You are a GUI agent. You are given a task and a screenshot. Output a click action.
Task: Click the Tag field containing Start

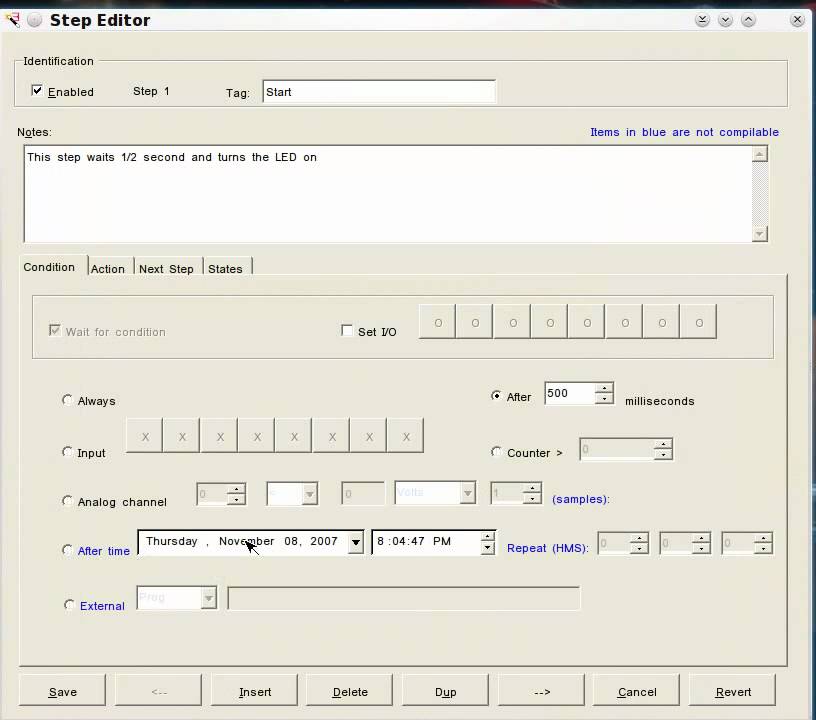379,92
